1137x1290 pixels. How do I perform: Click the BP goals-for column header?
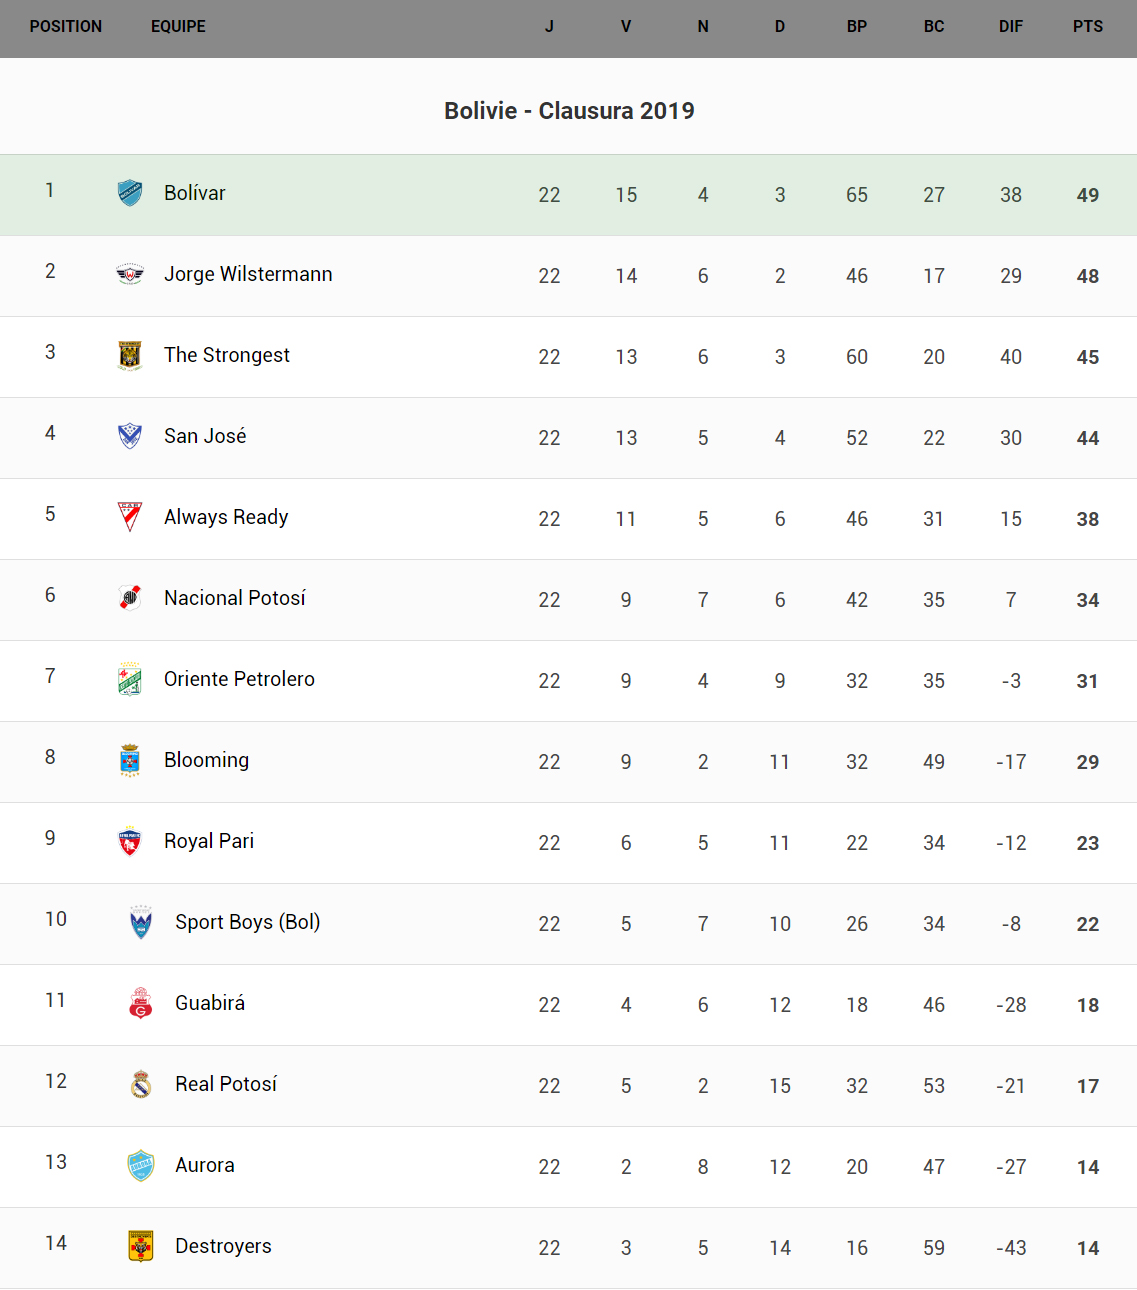tap(857, 27)
